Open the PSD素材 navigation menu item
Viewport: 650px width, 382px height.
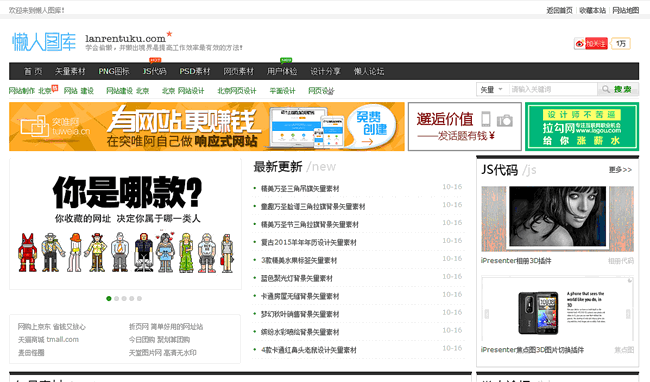point(195,71)
